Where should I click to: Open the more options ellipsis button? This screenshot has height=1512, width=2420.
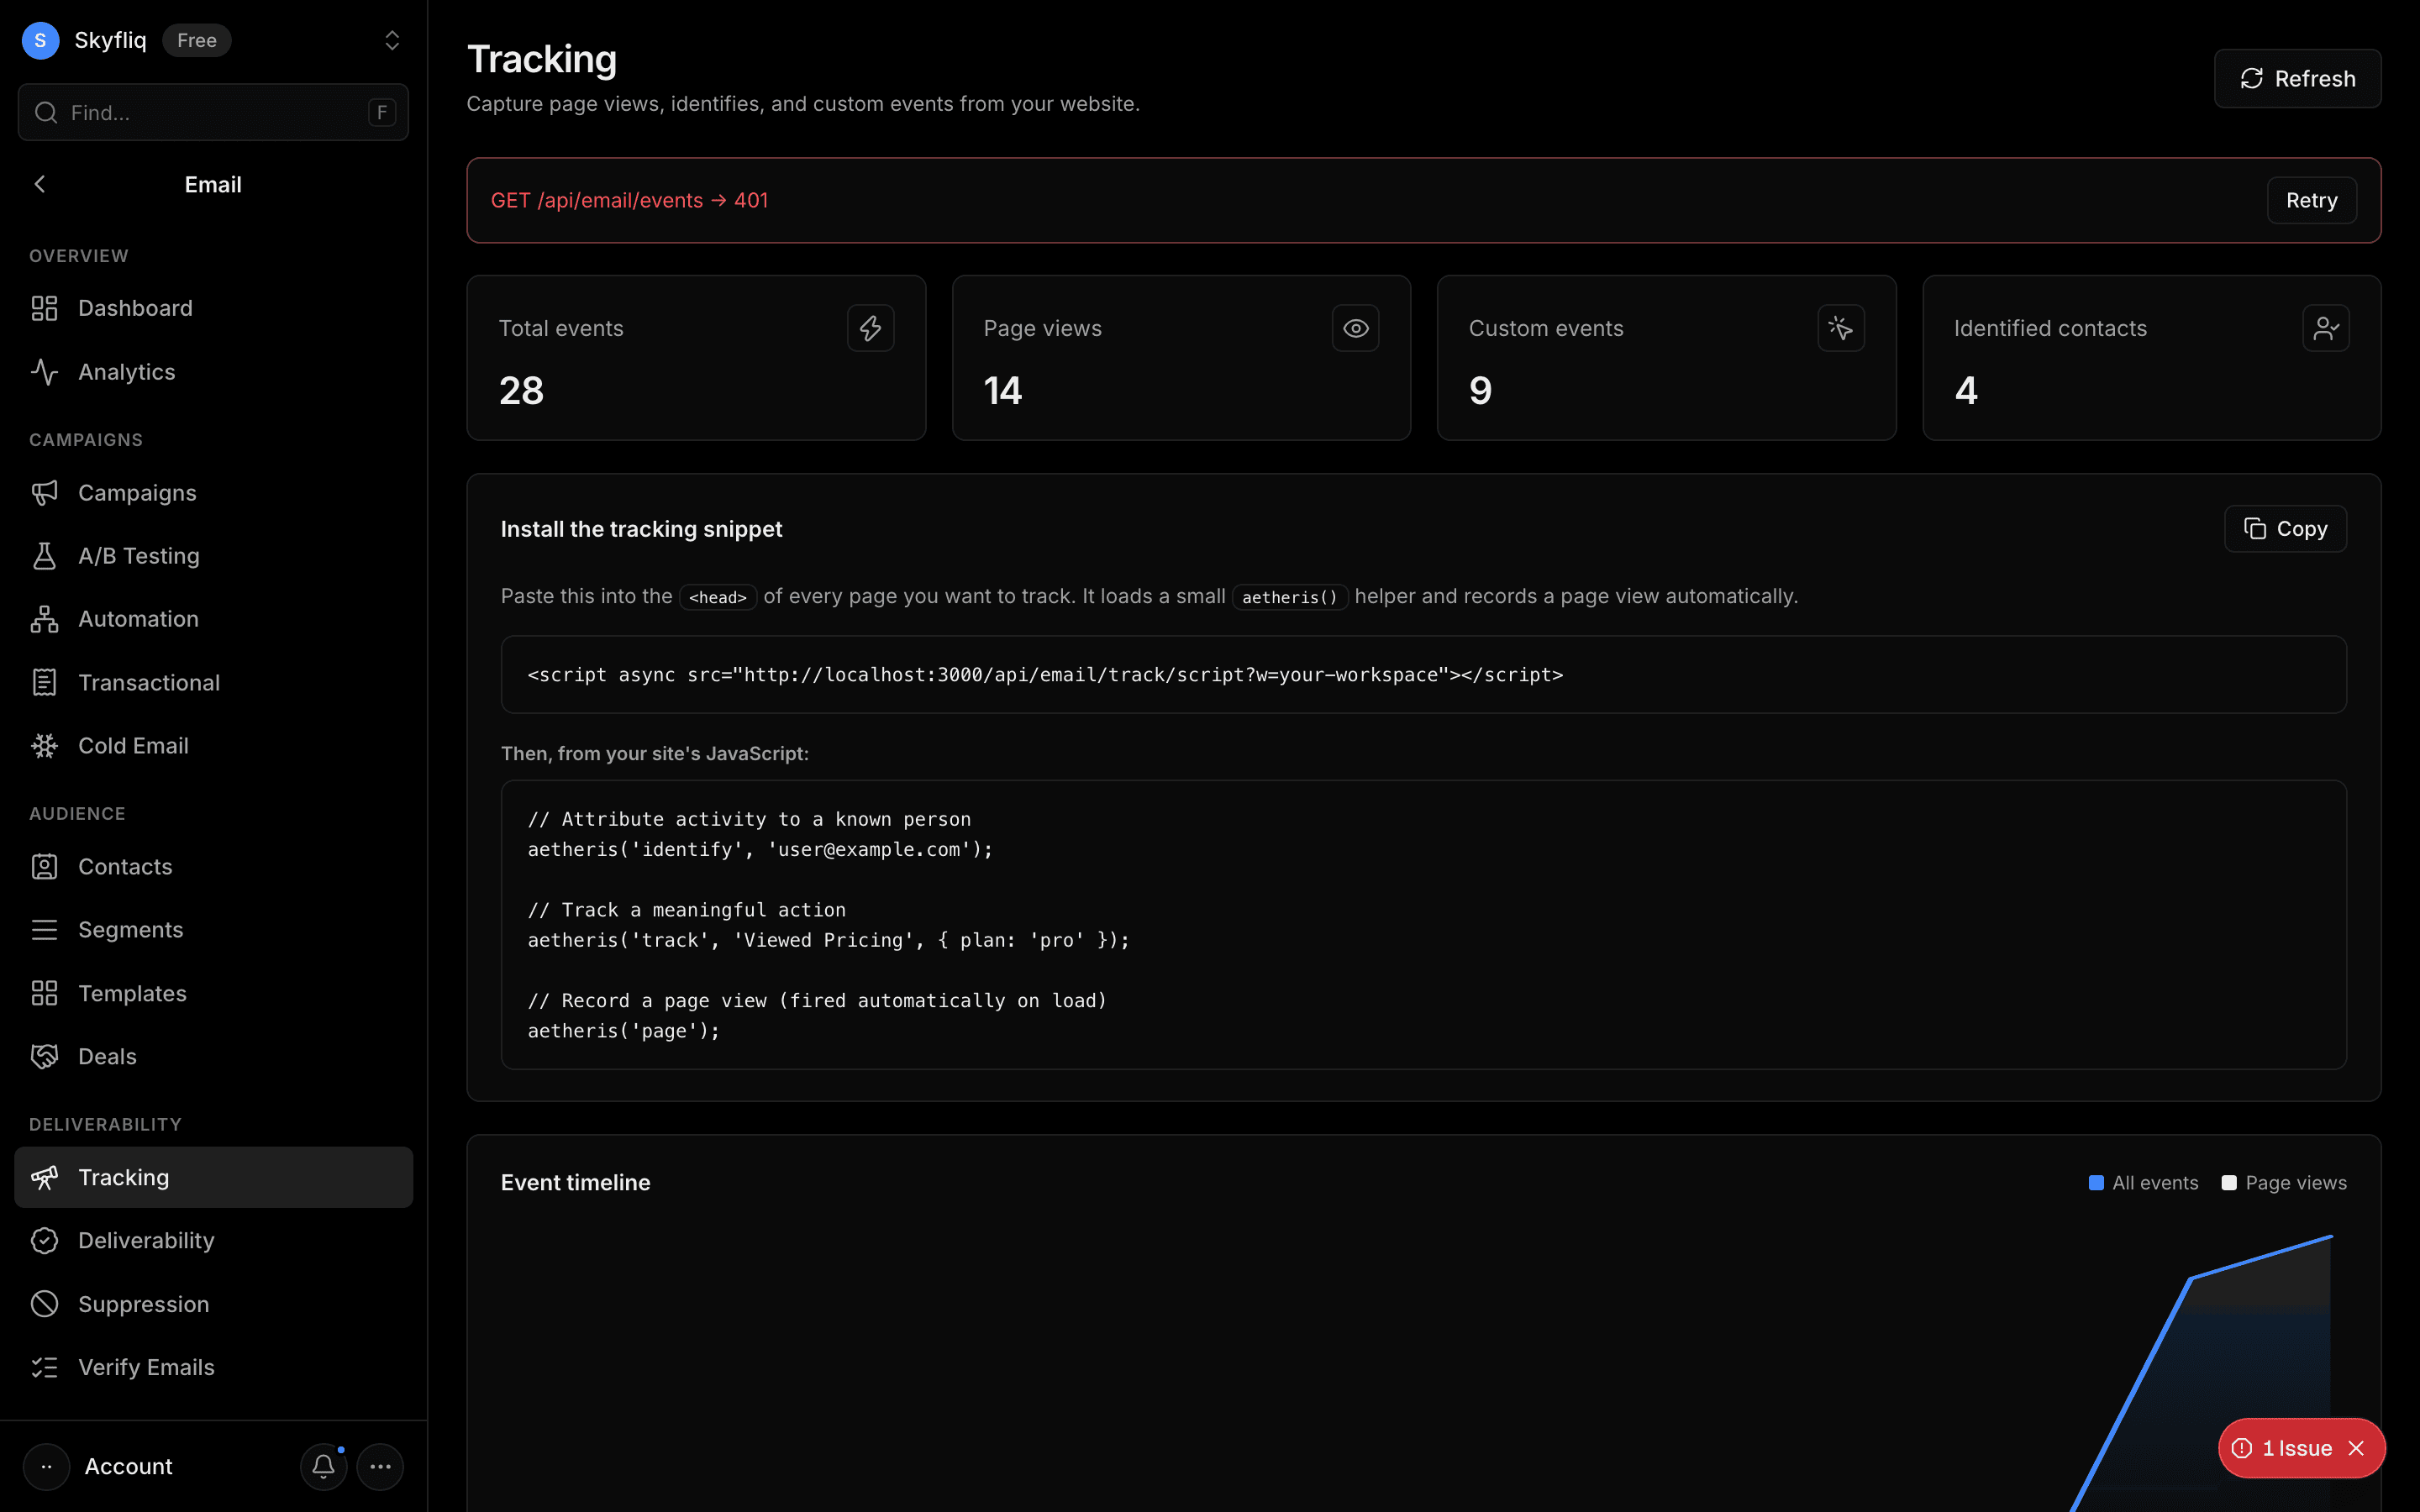(x=380, y=1467)
